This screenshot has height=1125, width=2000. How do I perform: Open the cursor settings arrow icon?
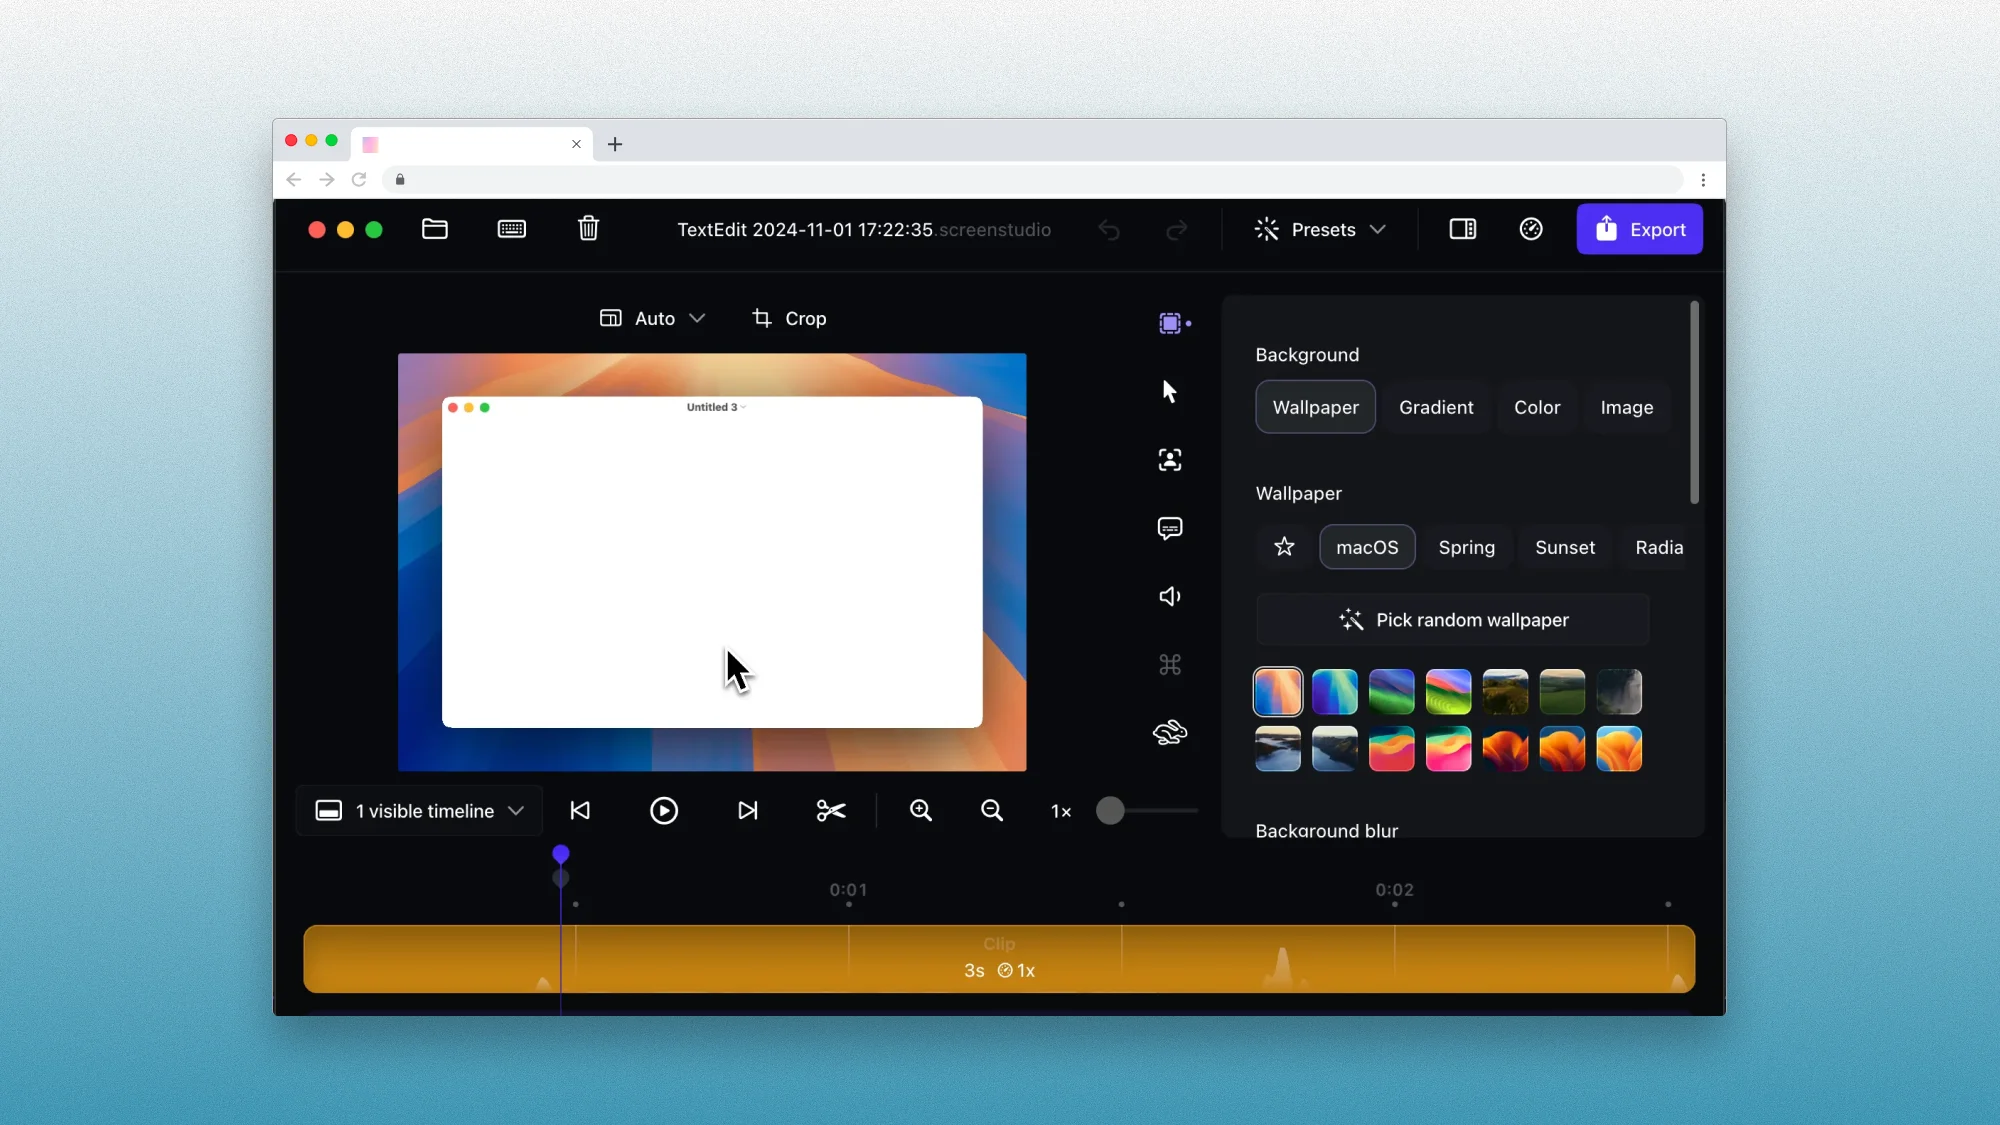(x=1169, y=391)
